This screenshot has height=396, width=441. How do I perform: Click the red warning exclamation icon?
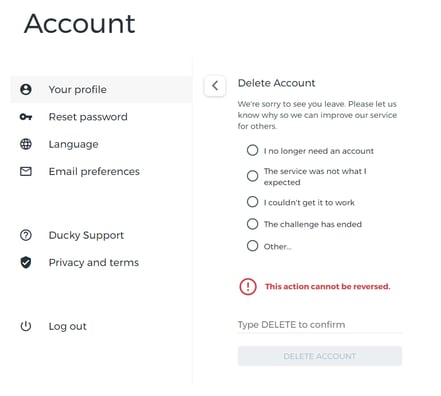tap(248, 286)
